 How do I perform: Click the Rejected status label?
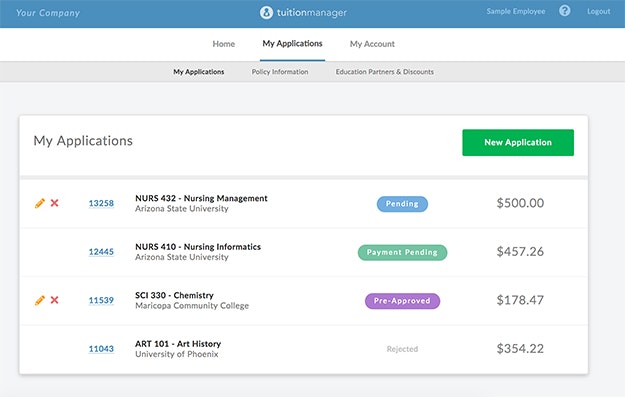click(x=402, y=349)
